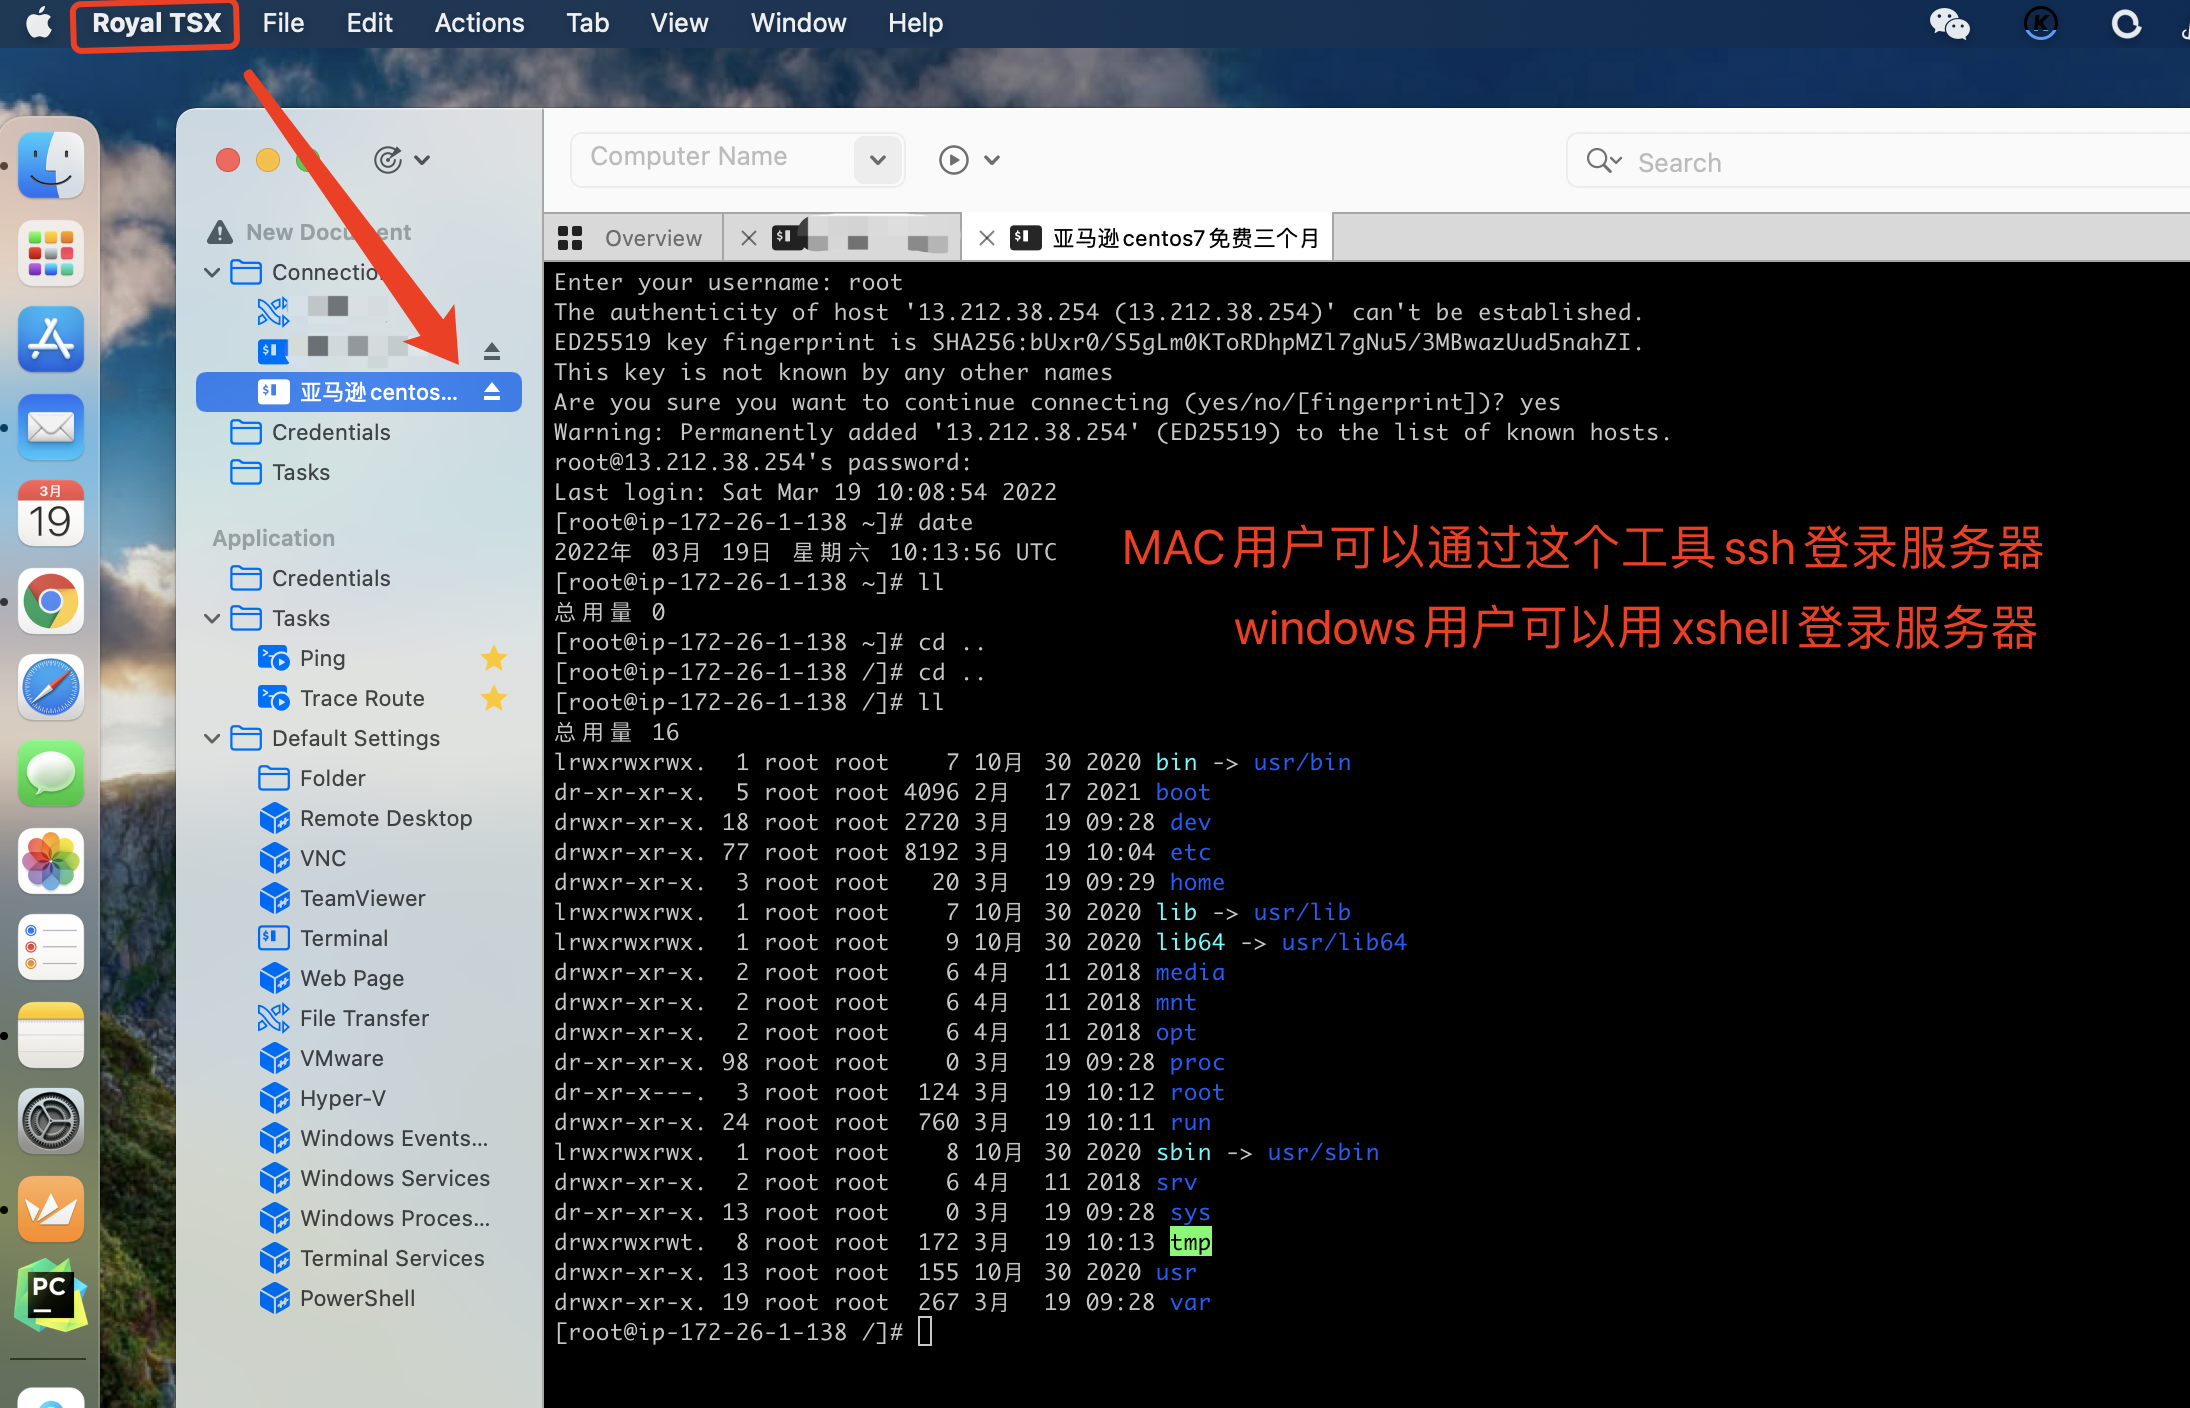Open the File Transfer default settings
Viewport: 2190px width, 1408px height.
pyautogui.click(x=363, y=1018)
